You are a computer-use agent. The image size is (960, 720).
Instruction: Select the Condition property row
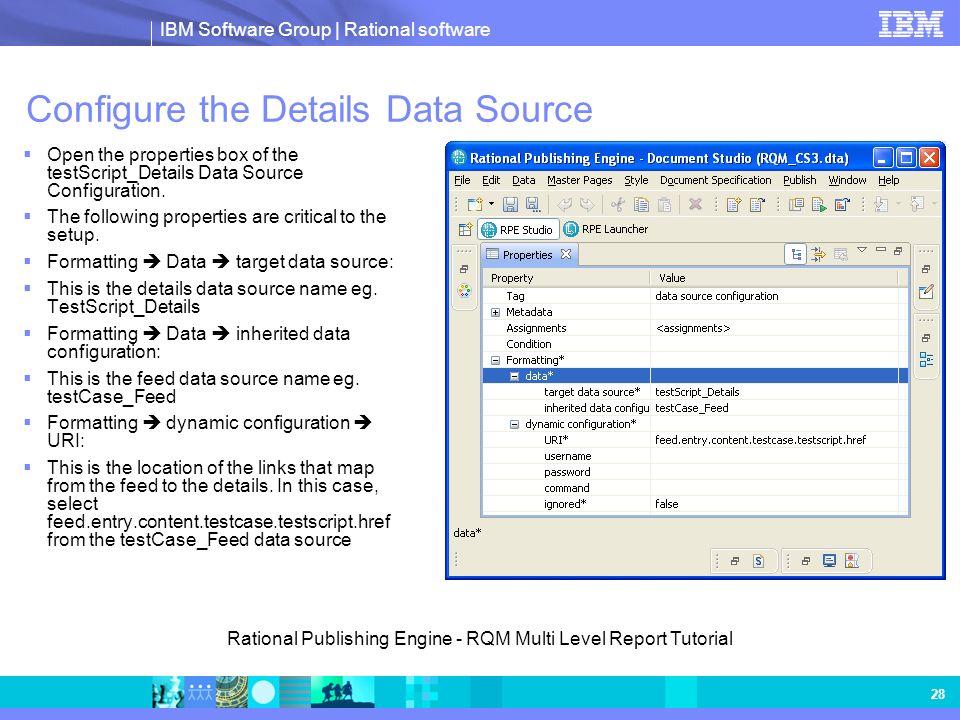click(694, 344)
